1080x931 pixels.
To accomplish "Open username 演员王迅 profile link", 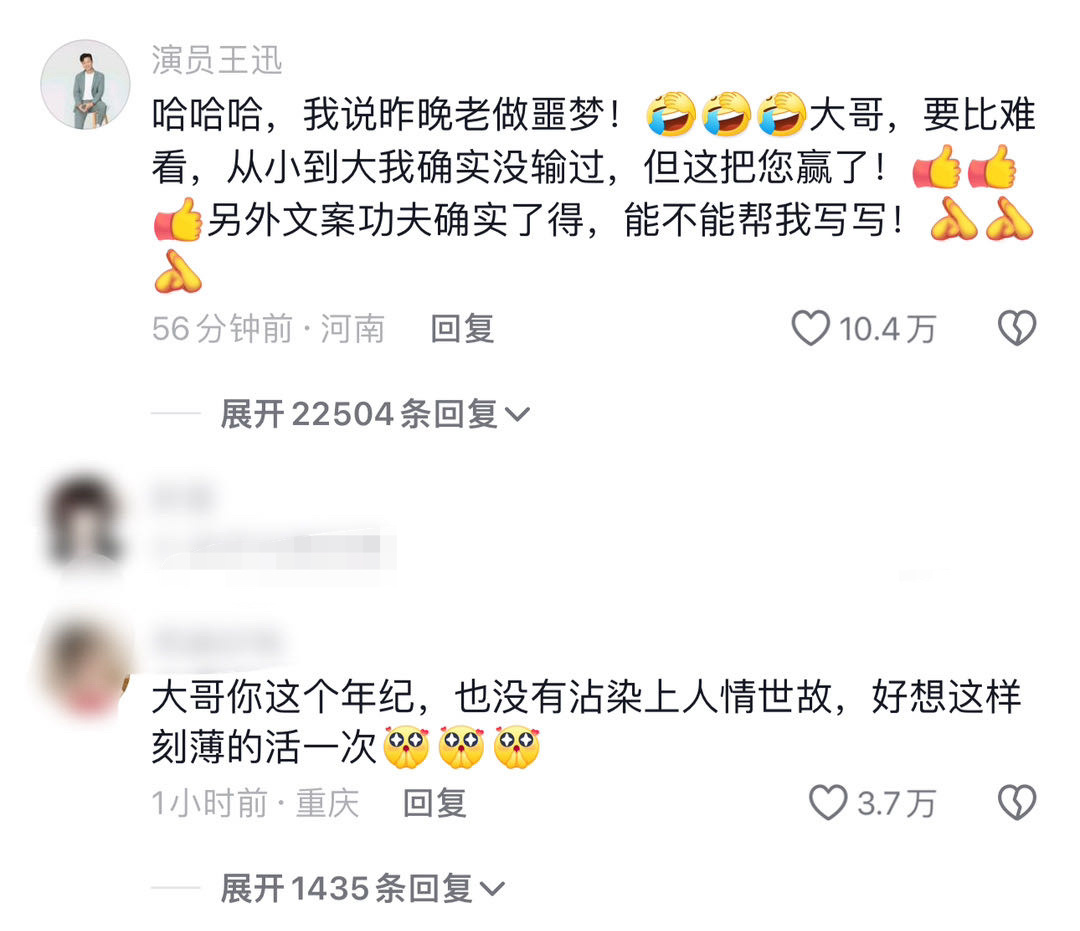I will [x=217, y=60].
